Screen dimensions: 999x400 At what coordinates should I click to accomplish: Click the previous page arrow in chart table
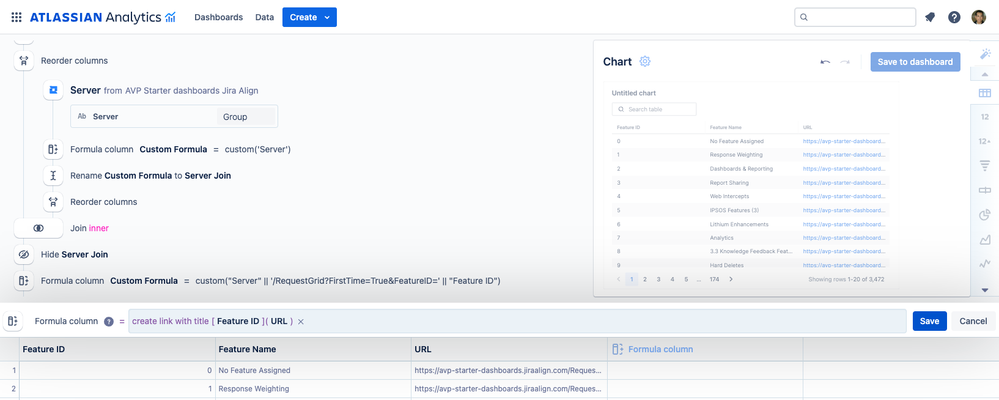(618, 279)
